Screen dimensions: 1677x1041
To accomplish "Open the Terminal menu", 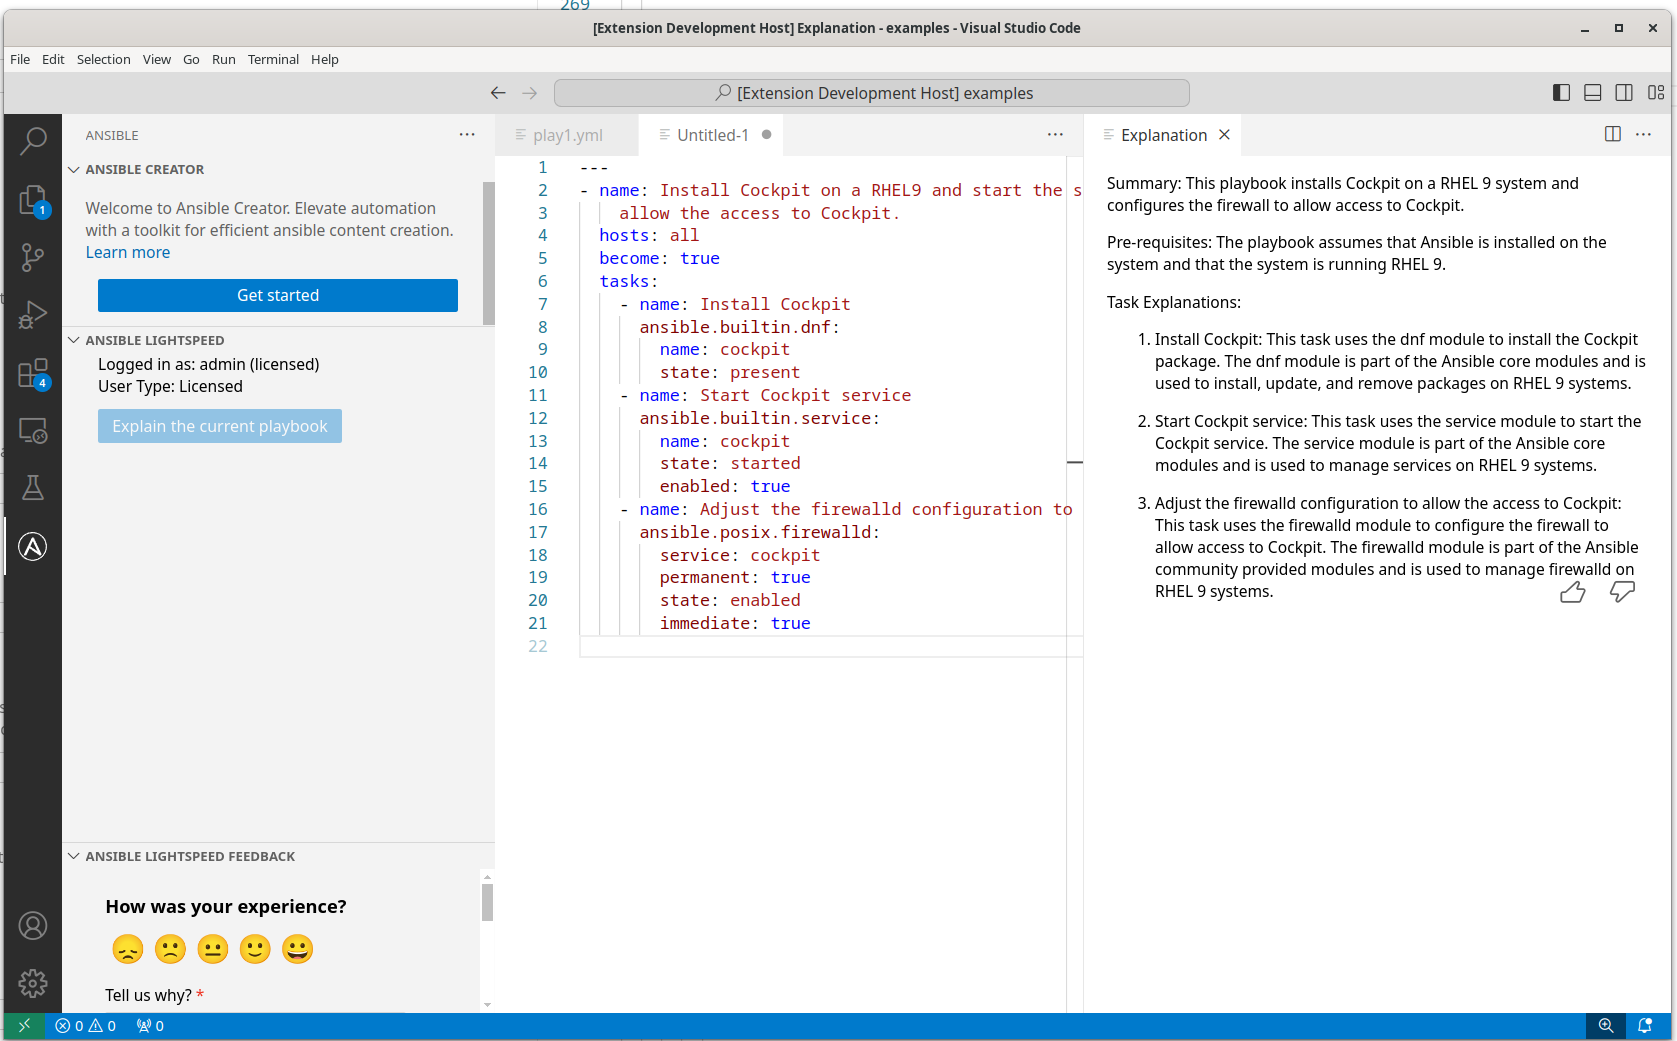I will point(273,59).
